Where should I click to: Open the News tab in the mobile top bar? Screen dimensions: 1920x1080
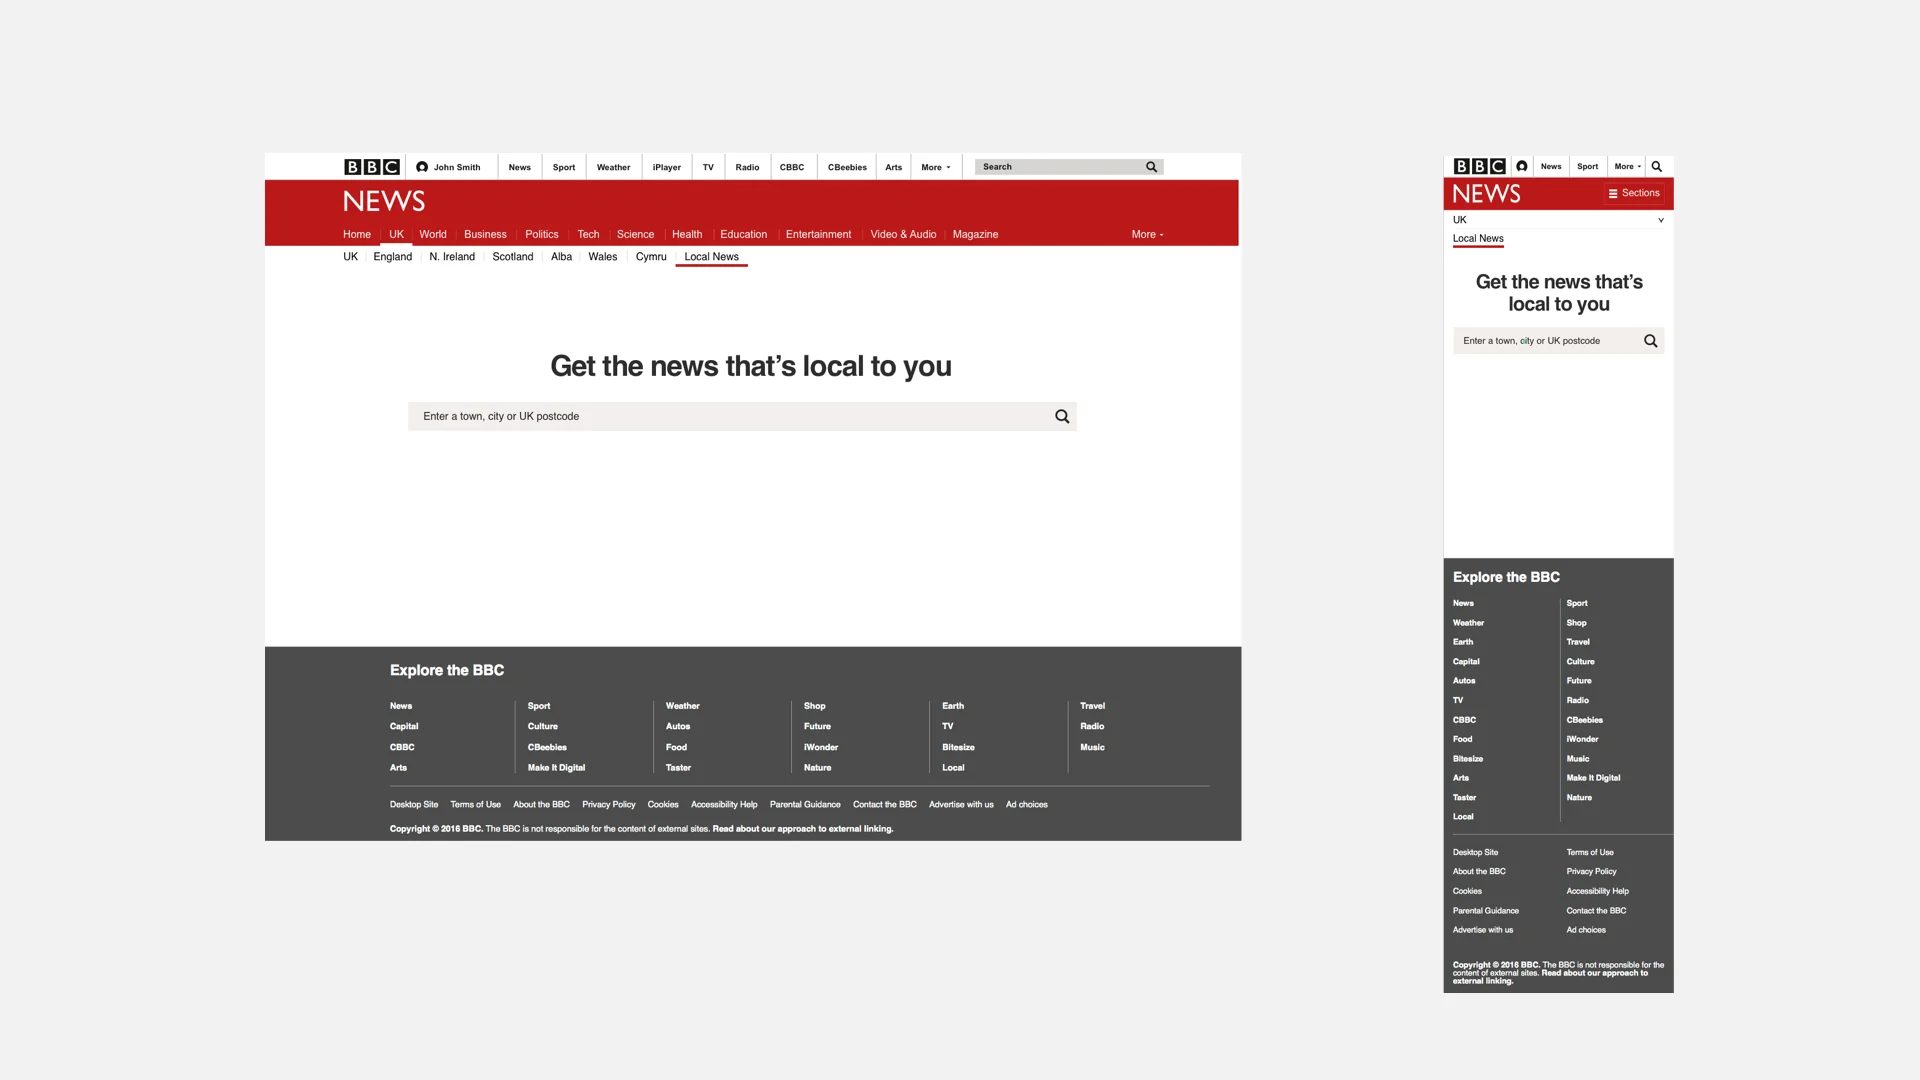pos(1551,166)
